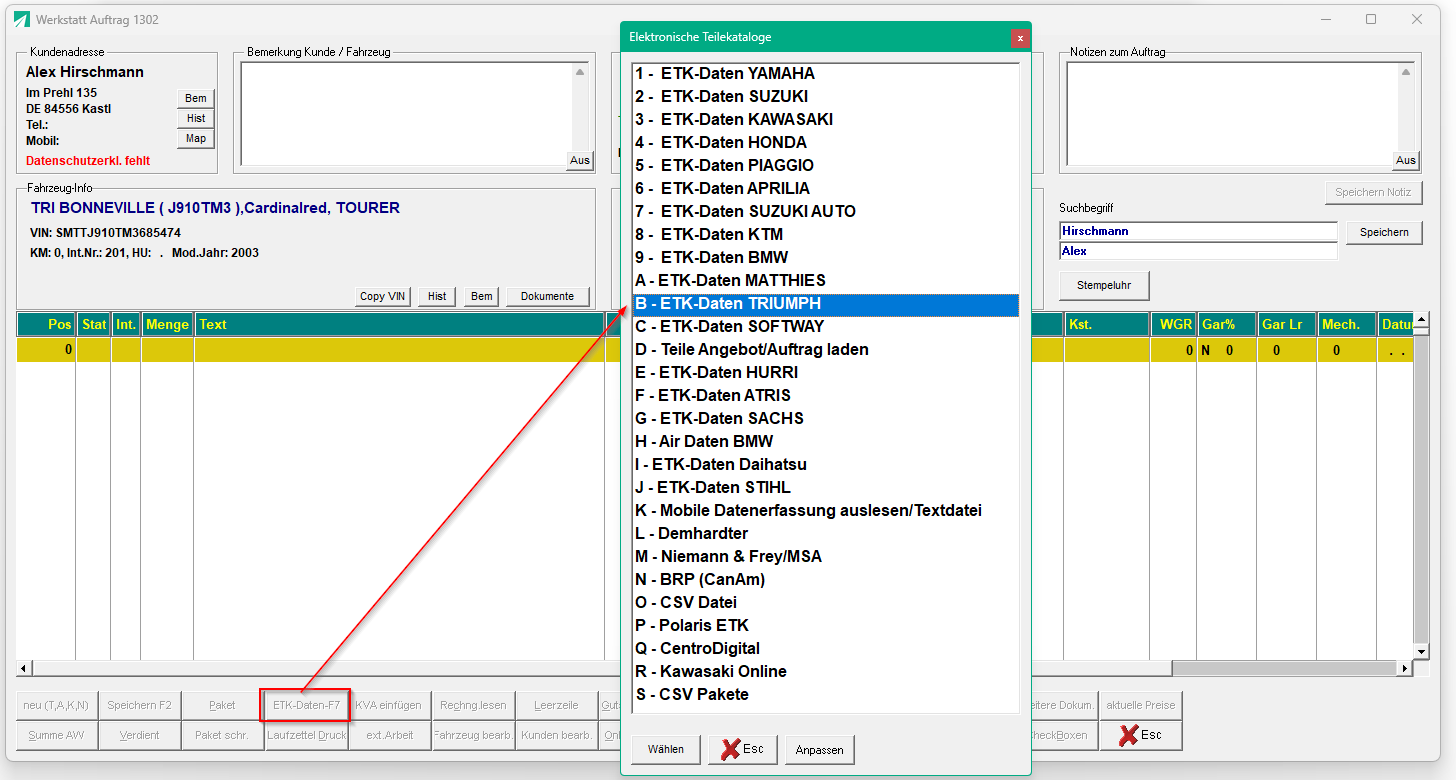
Task: Click Bem button next to Kundenadresse
Action: [196, 98]
